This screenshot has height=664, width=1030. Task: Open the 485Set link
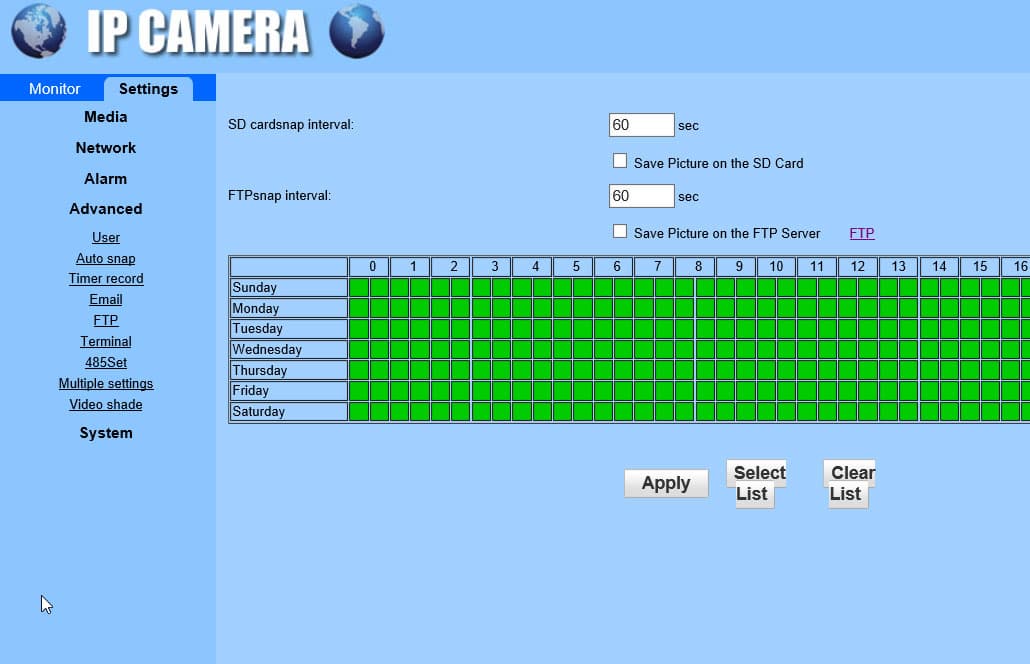(106, 363)
